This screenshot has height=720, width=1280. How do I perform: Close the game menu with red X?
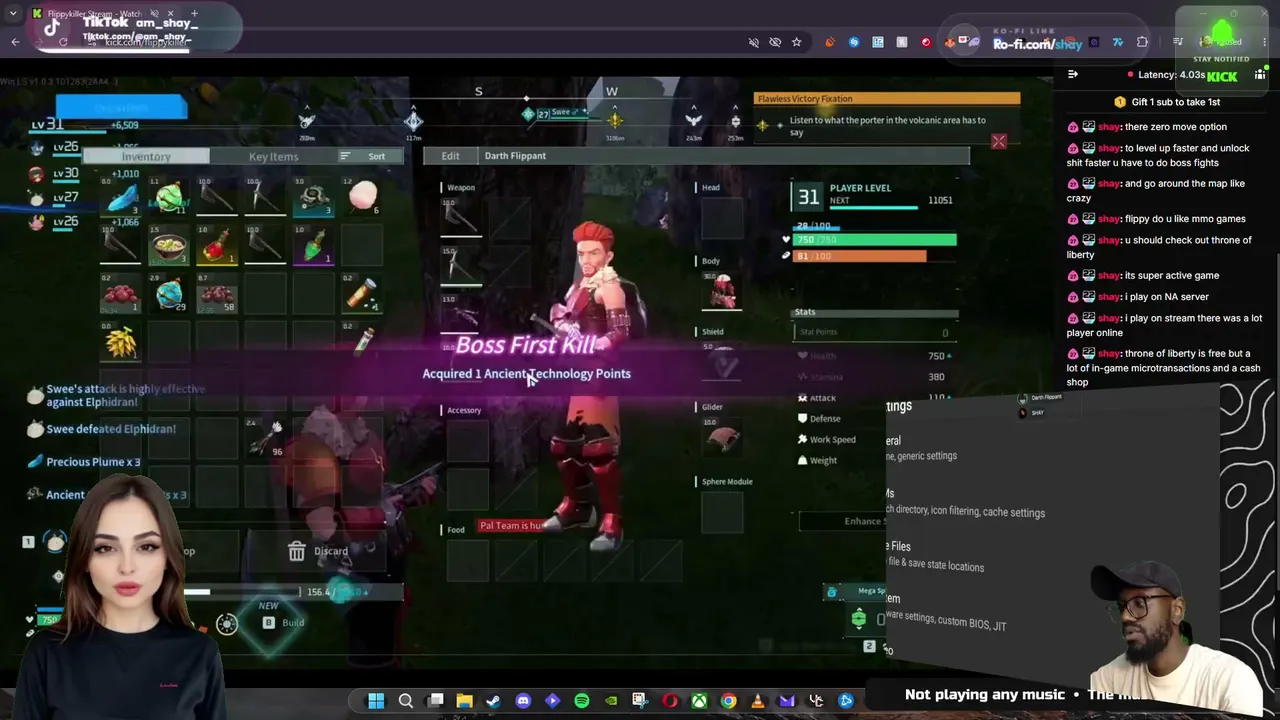pyautogui.click(x=998, y=142)
